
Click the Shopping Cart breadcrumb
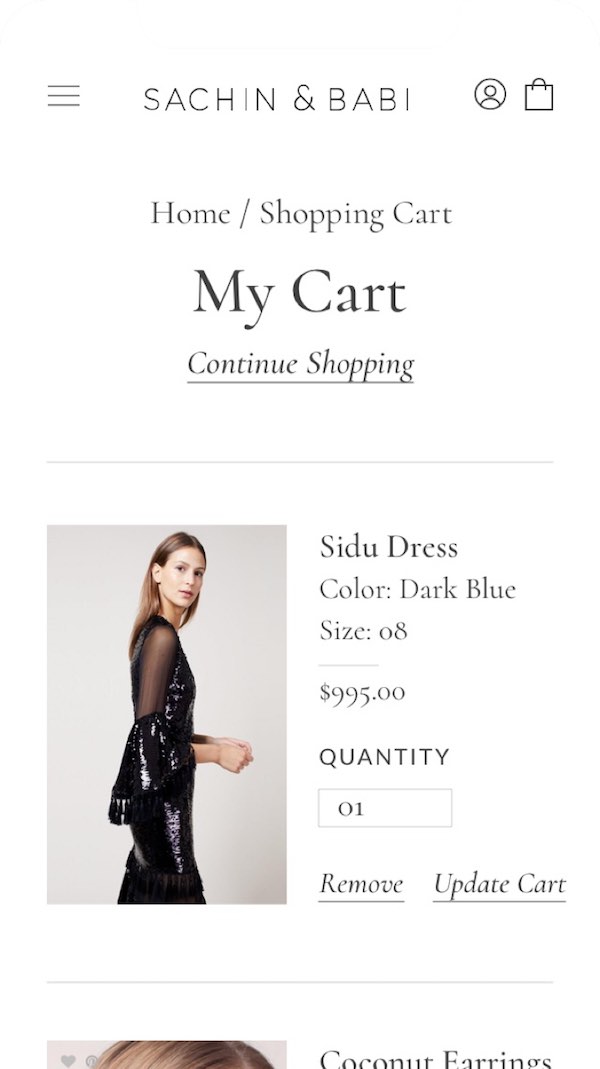click(x=356, y=213)
